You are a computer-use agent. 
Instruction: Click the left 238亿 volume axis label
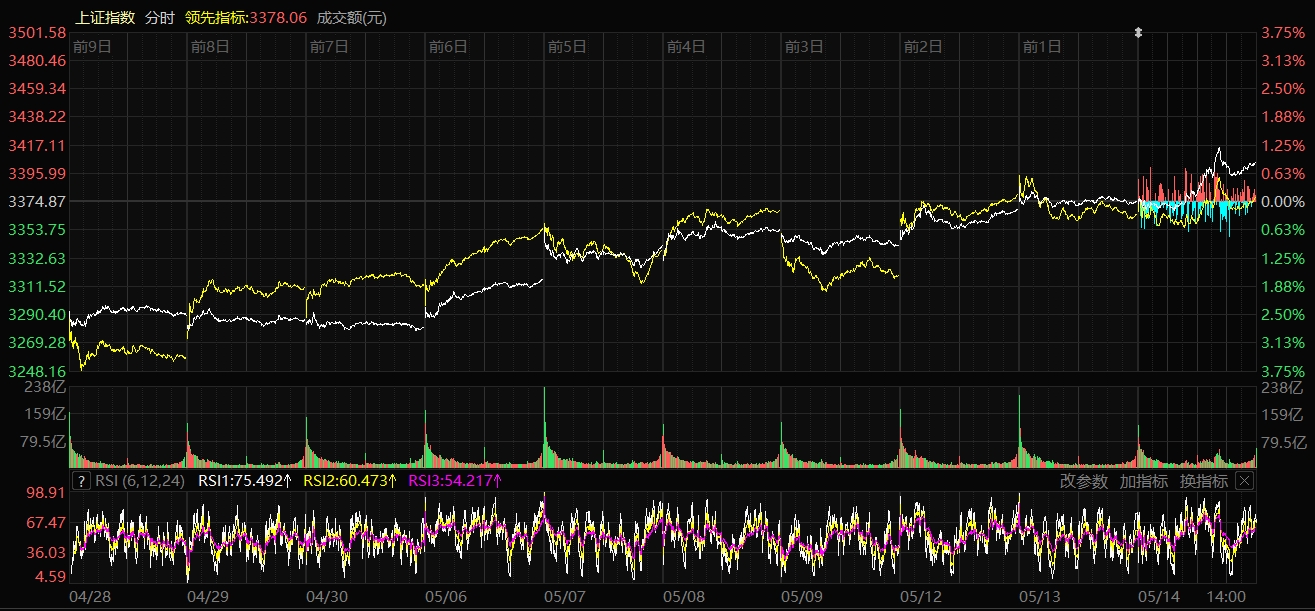[x=44, y=387]
